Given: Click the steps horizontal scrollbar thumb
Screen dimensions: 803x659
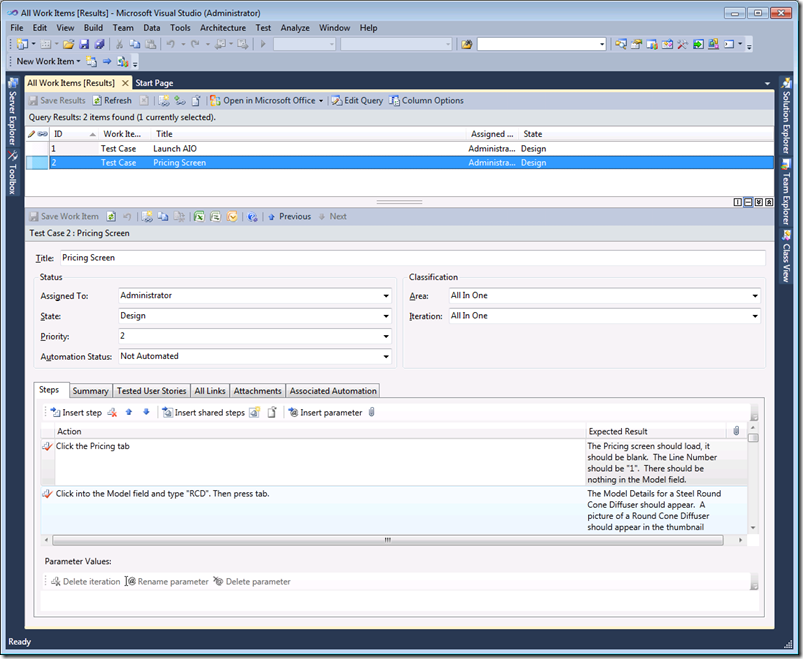Looking at the screenshot, I should click(x=388, y=540).
